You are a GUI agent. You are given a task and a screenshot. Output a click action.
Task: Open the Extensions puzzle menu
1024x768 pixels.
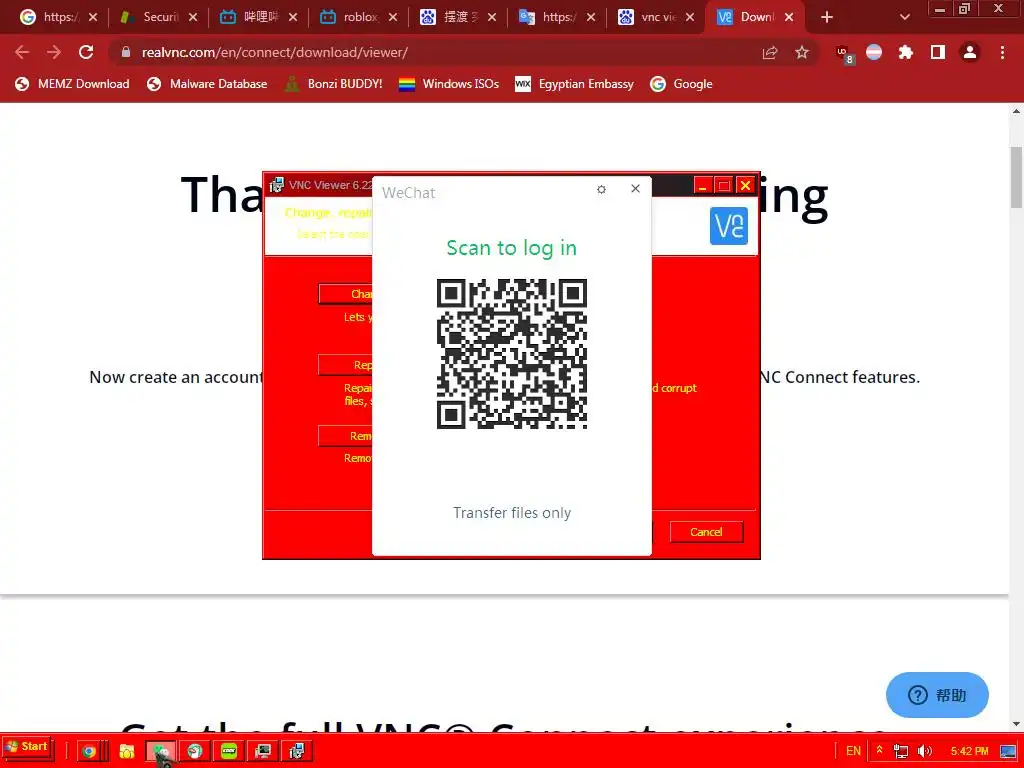pyautogui.click(x=906, y=52)
